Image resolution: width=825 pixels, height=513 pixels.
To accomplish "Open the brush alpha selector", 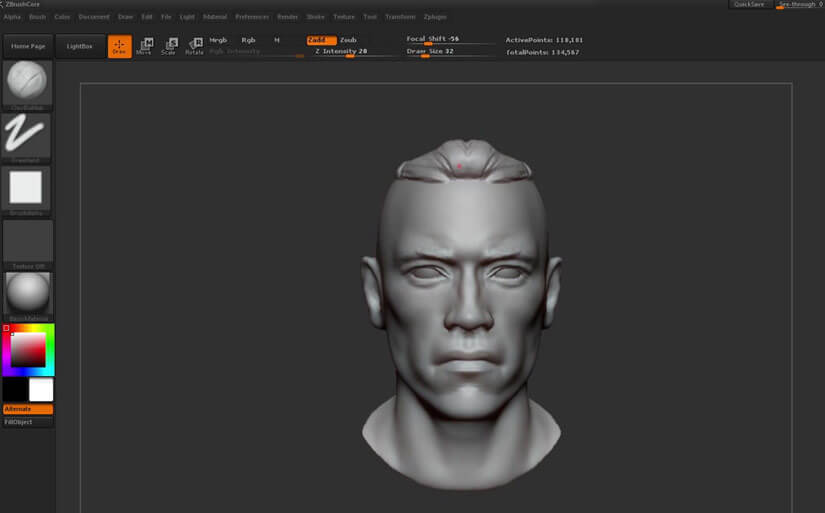I will click(x=26, y=188).
